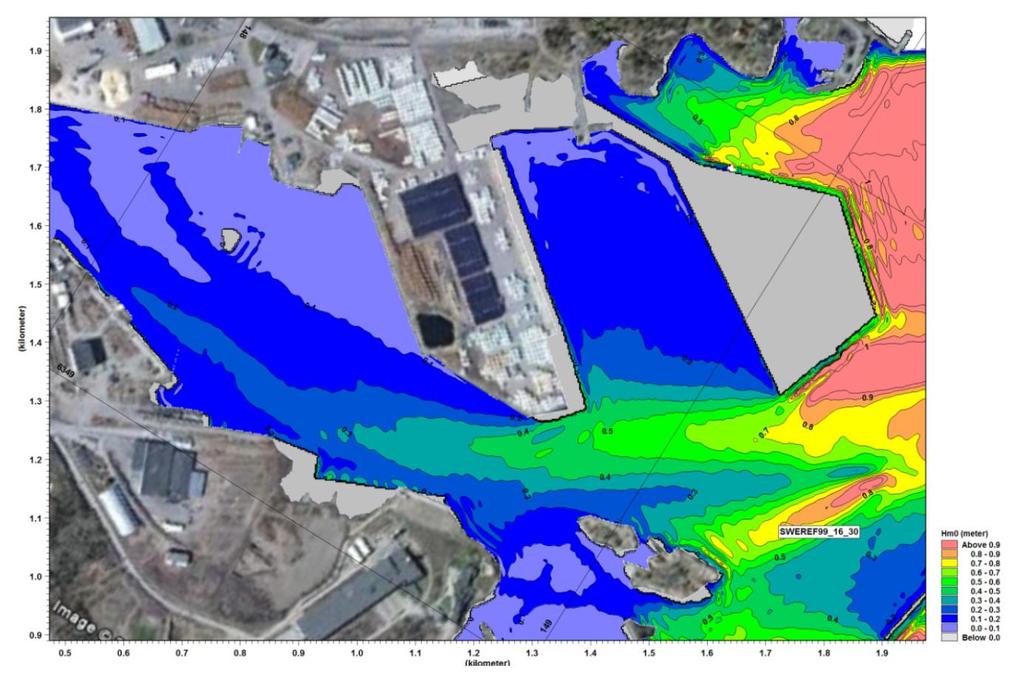This screenshot has height=674, width=1024.
Task: Click the lavender '0.0 - 0.1' legend swatch
Action: [948, 628]
